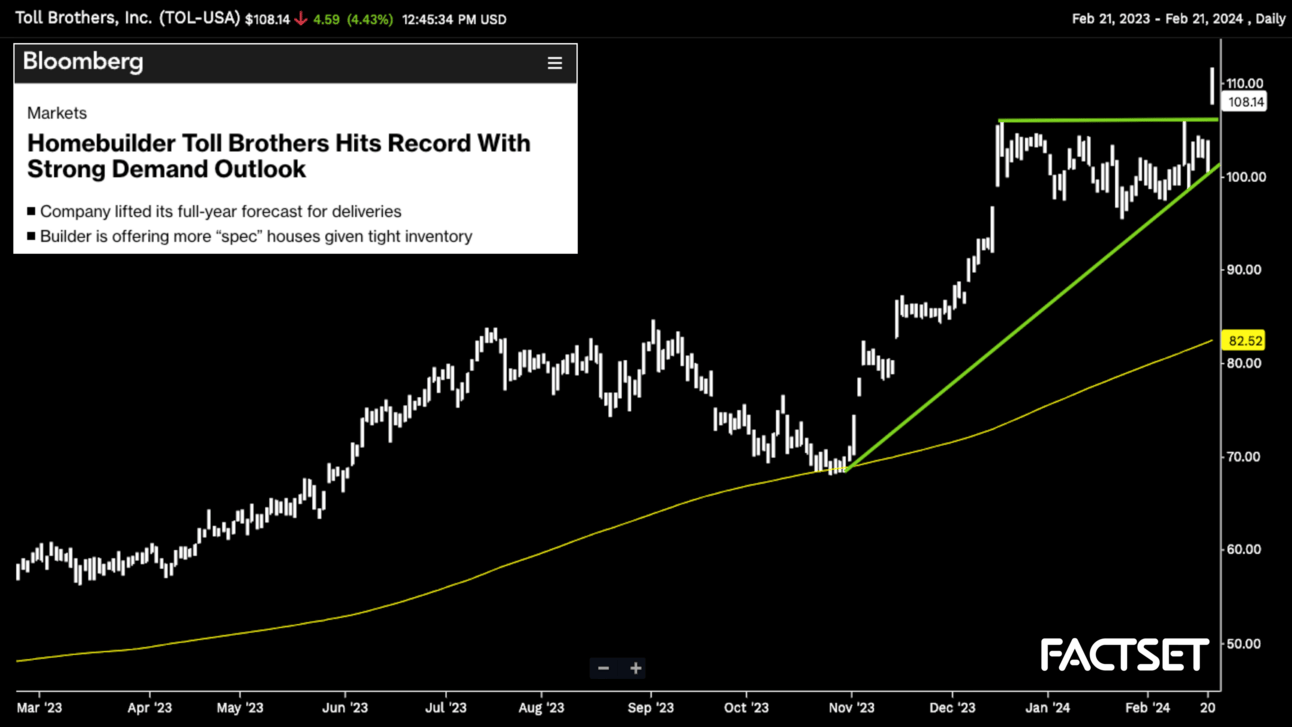The height and width of the screenshot is (727, 1292).
Task: Click the 4.43% change value
Action: tap(370, 19)
